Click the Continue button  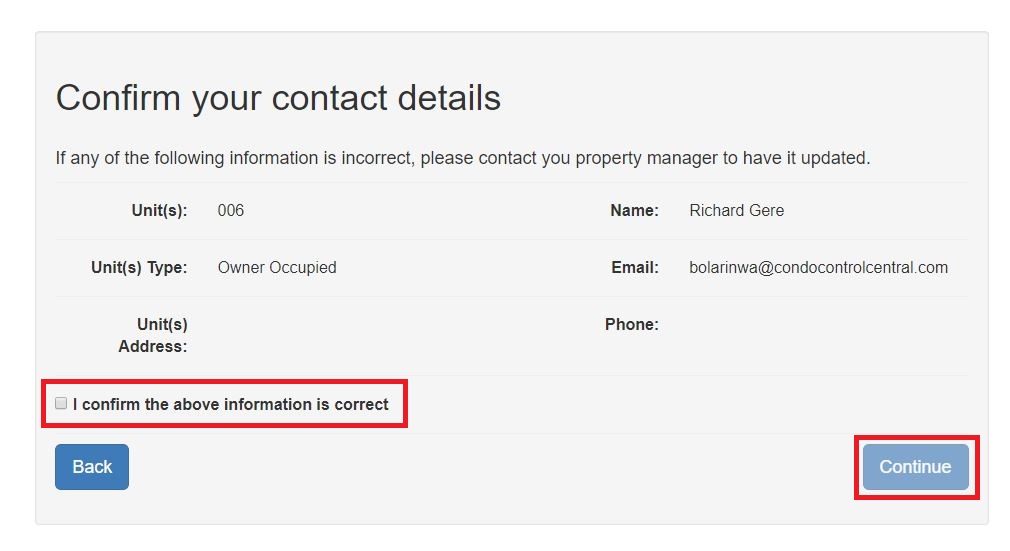pos(915,467)
